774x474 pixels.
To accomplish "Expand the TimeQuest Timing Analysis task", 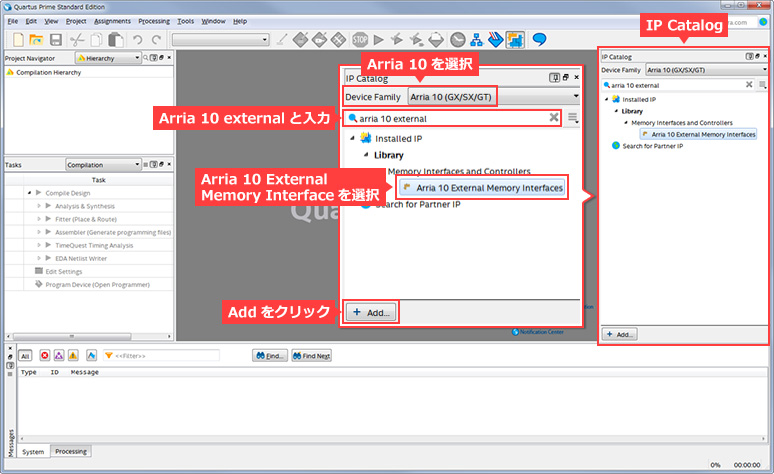I will pos(39,245).
